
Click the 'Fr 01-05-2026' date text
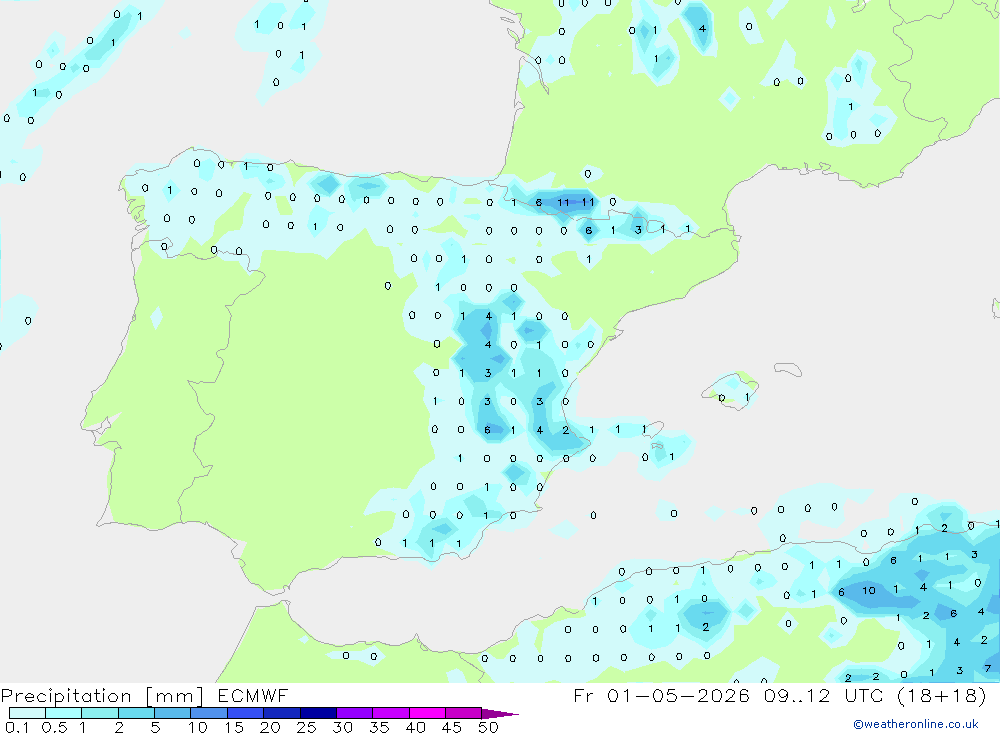click(x=661, y=695)
